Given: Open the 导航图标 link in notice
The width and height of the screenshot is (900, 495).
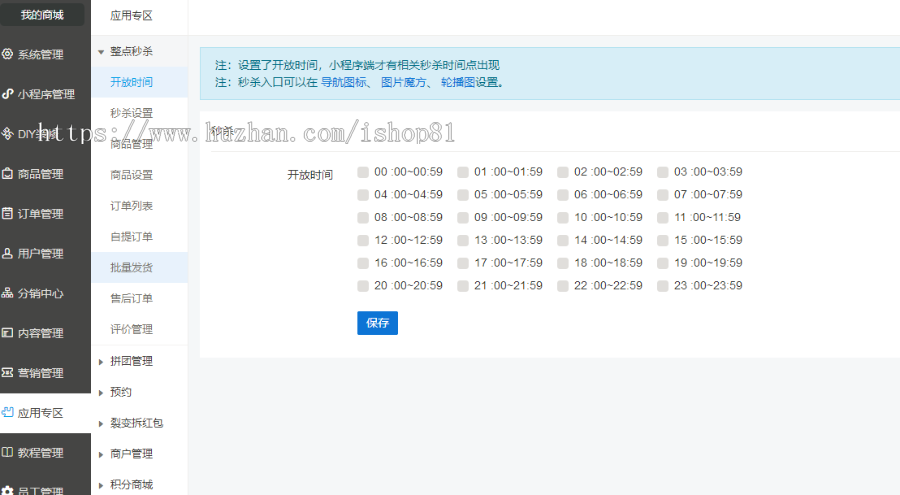Looking at the screenshot, I should [x=342, y=83].
